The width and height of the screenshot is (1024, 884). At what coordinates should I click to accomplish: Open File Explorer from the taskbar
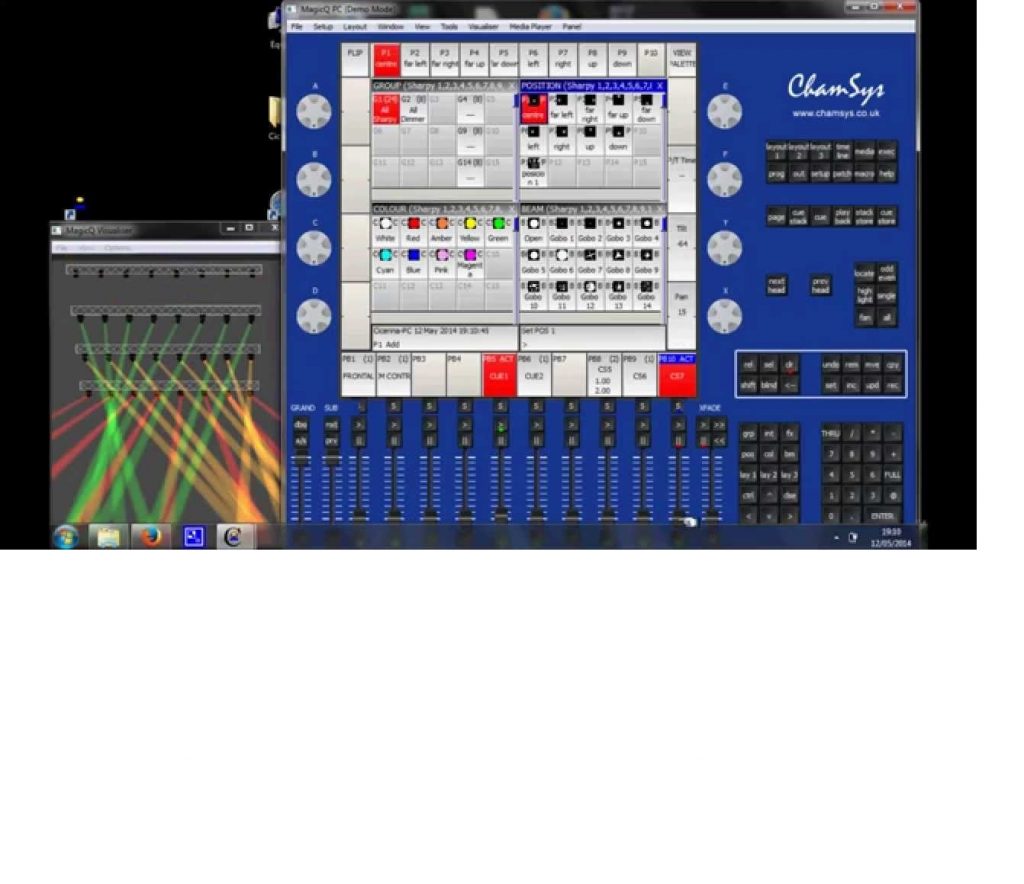[x=108, y=537]
